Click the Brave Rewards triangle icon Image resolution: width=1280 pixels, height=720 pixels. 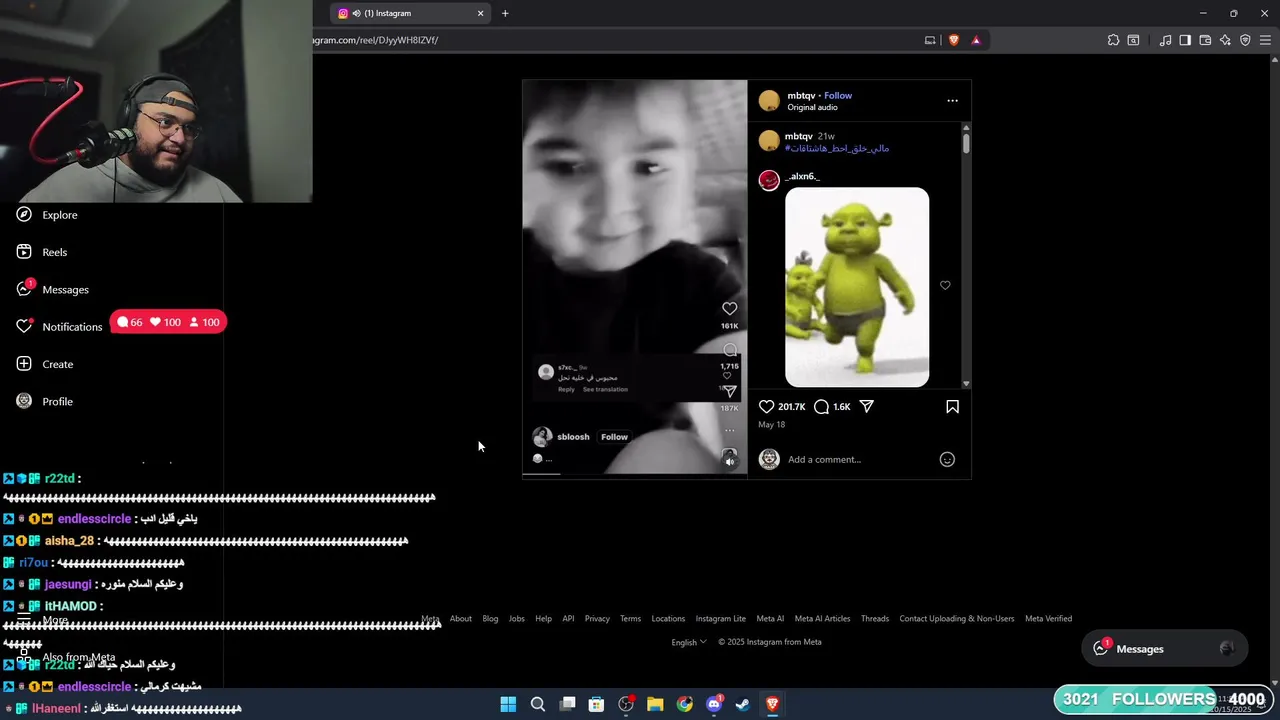point(976,40)
